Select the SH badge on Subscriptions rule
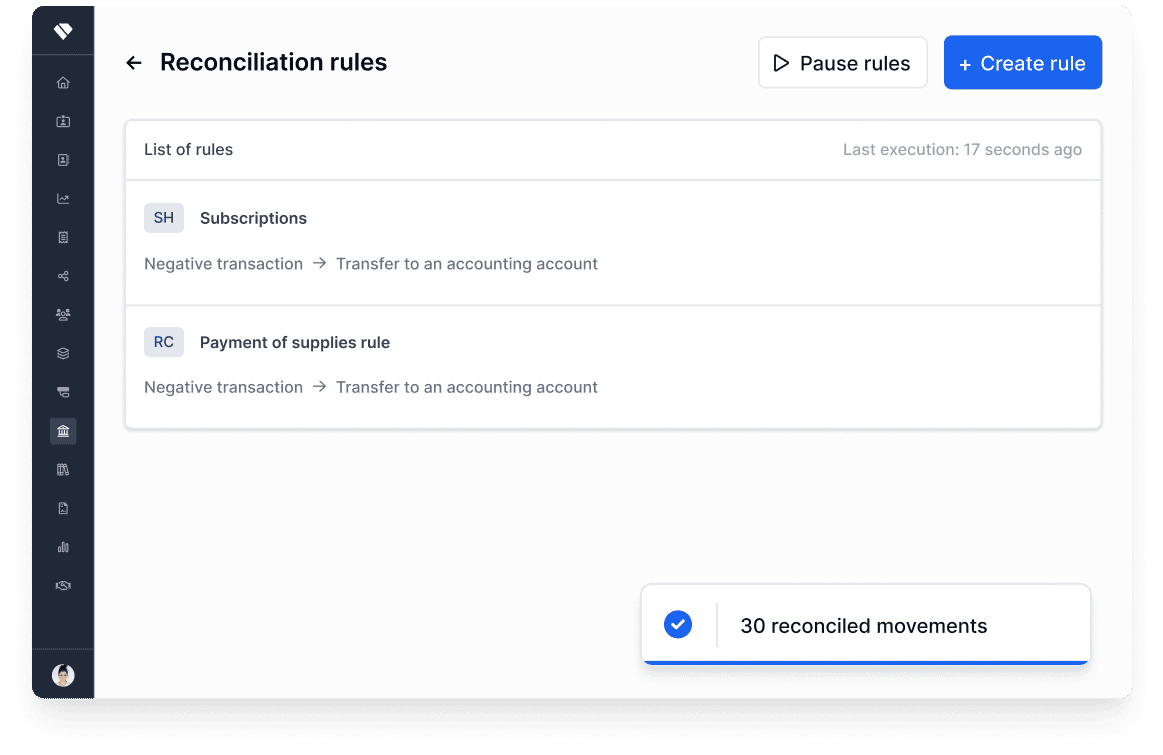Viewport: 1163px width, 755px height. coord(164,217)
